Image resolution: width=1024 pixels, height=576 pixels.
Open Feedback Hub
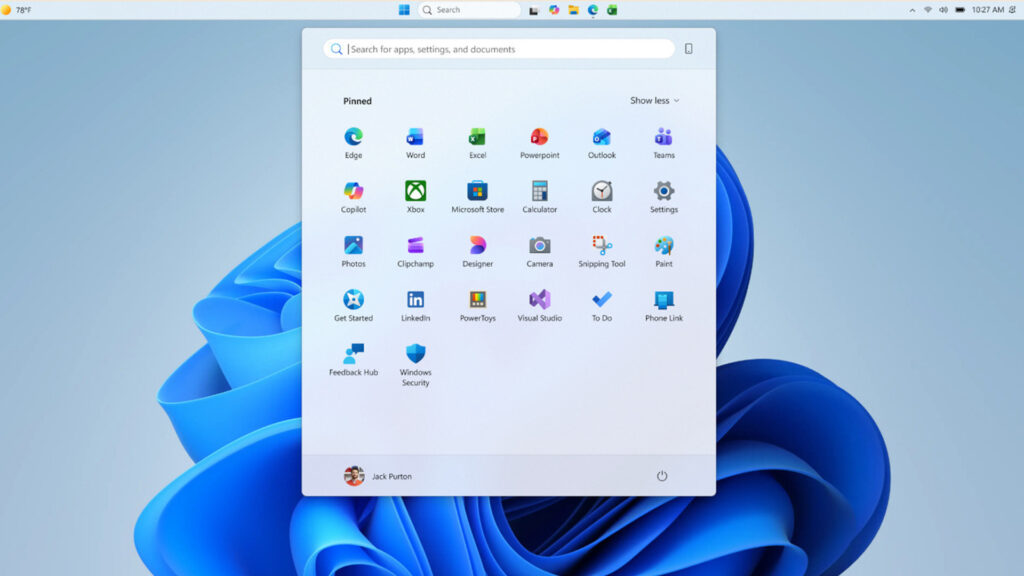click(x=353, y=360)
